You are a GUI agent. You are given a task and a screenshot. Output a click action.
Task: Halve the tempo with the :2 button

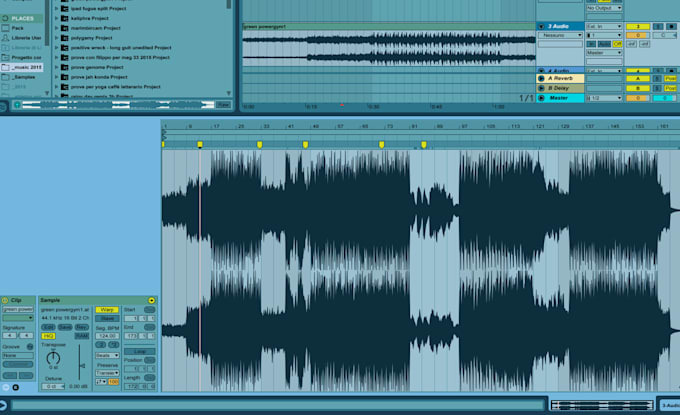coord(101,345)
